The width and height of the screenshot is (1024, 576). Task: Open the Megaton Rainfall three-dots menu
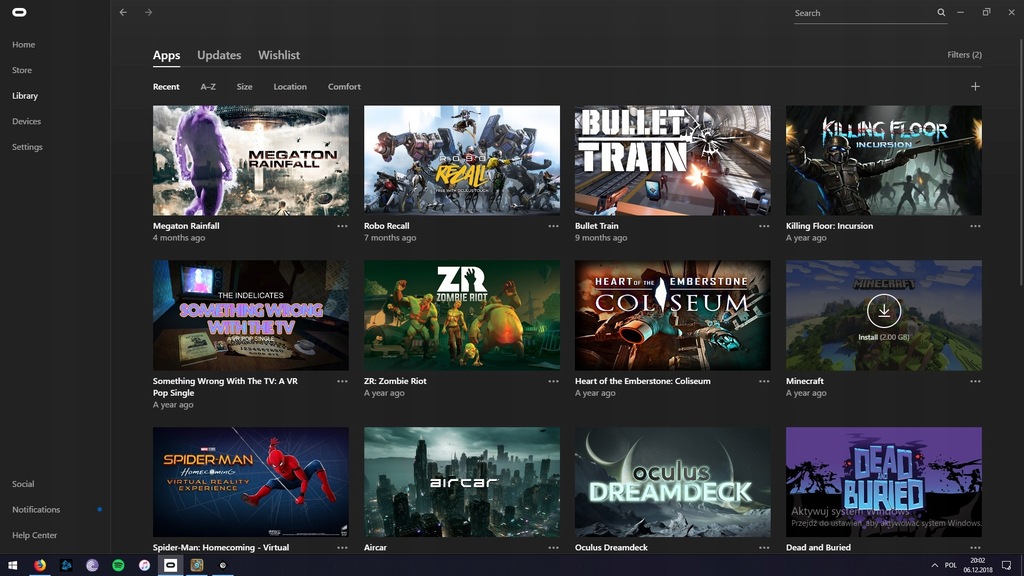click(x=342, y=226)
